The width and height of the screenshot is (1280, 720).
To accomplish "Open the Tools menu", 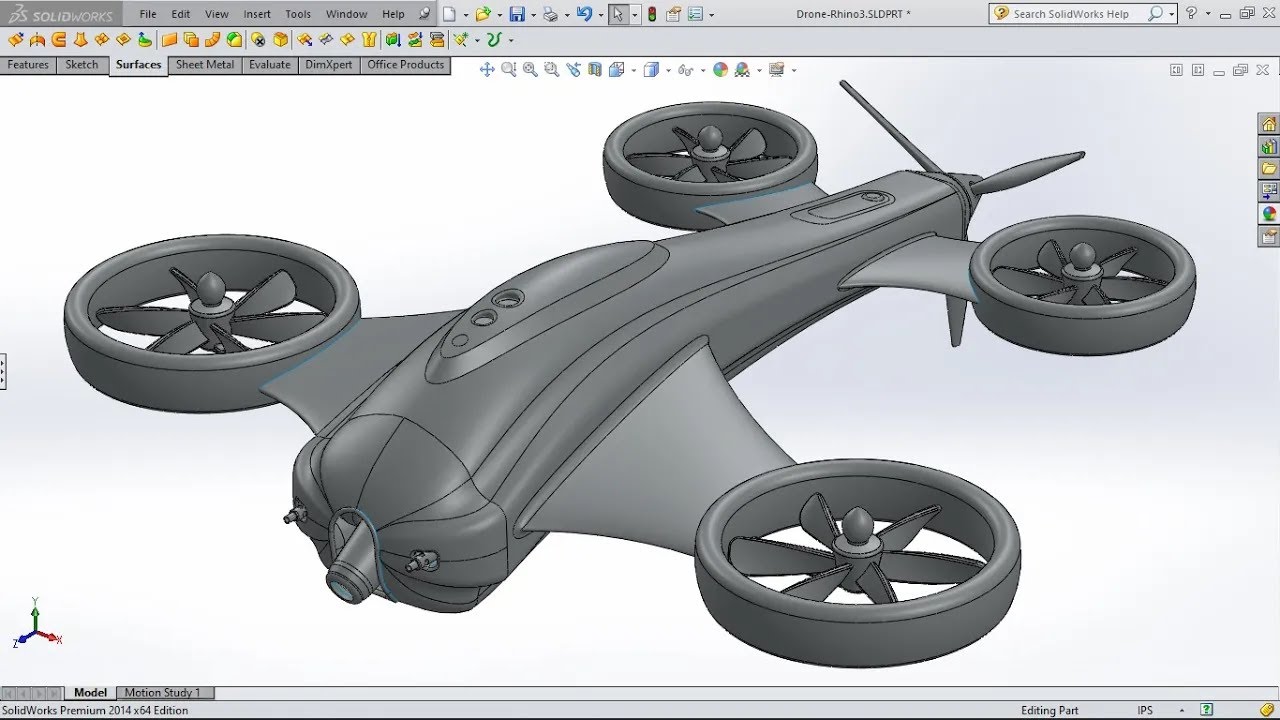I will pos(298,14).
